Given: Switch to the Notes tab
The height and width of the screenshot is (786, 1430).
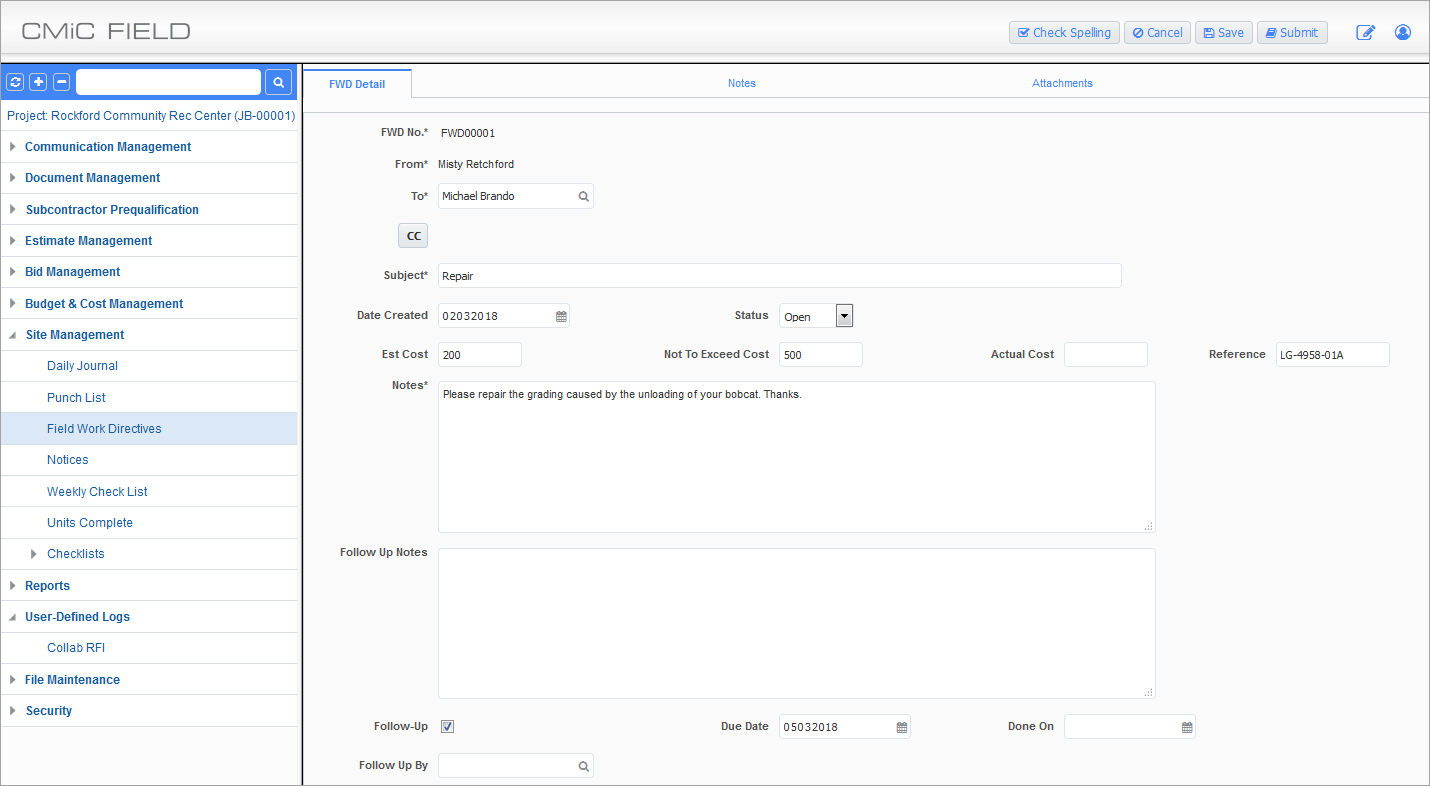Looking at the screenshot, I should [x=741, y=83].
